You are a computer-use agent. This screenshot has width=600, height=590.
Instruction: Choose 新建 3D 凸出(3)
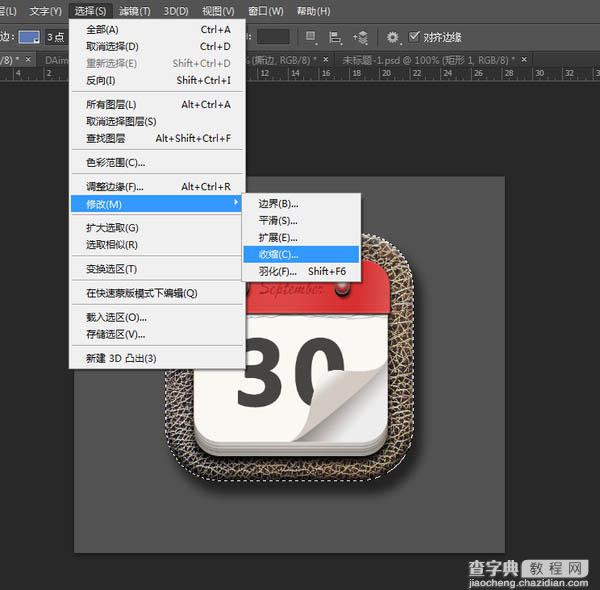[158, 359]
